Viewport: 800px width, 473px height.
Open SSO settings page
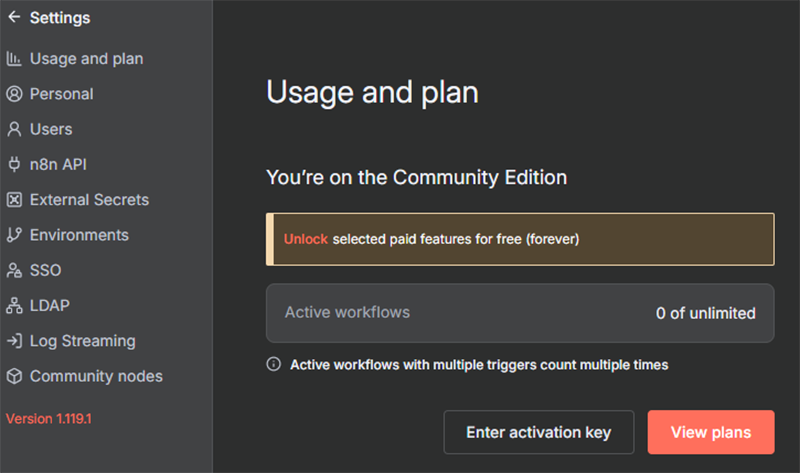(x=45, y=270)
